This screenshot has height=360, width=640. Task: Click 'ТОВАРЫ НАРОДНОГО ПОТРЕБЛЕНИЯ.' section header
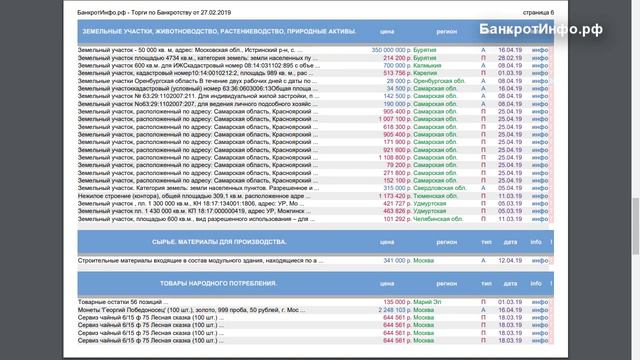pos(218,283)
